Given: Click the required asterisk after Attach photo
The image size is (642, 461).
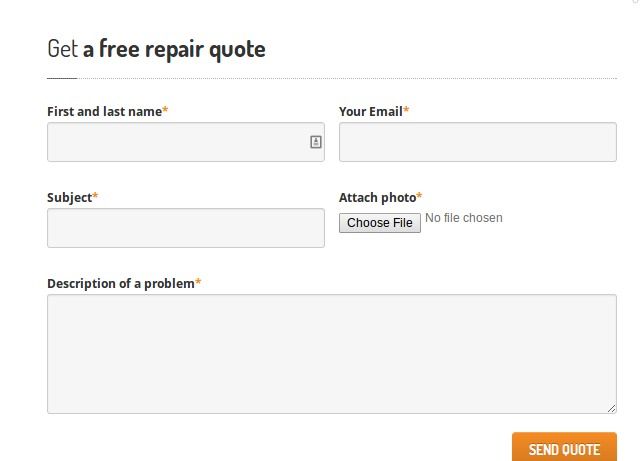Looking at the screenshot, I should (419, 196).
